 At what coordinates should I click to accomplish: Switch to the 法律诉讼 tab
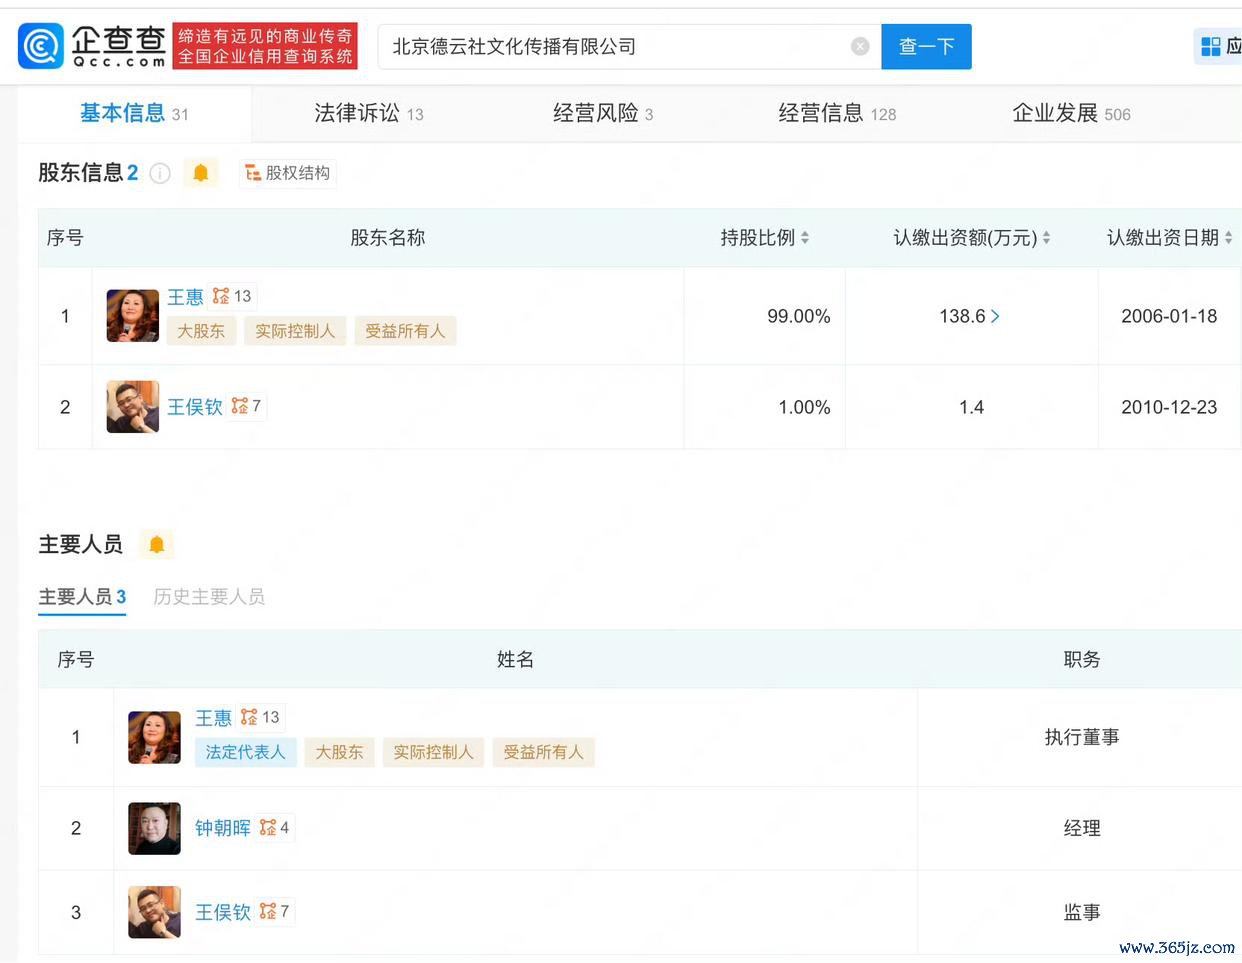click(369, 113)
